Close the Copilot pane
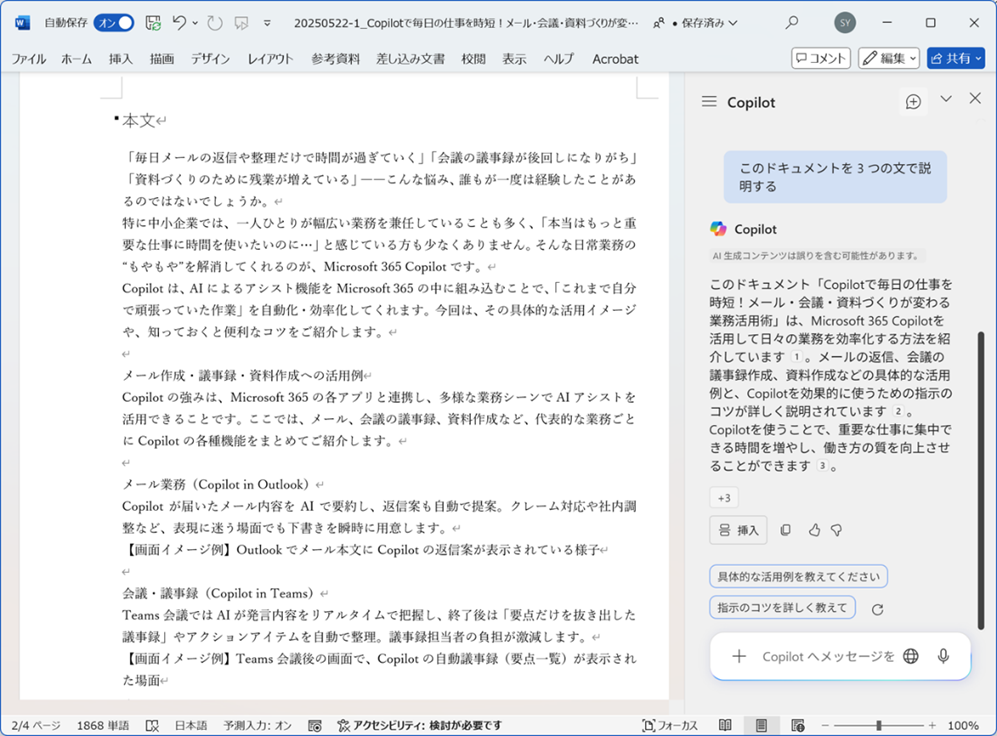The image size is (997, 736). tap(975, 99)
